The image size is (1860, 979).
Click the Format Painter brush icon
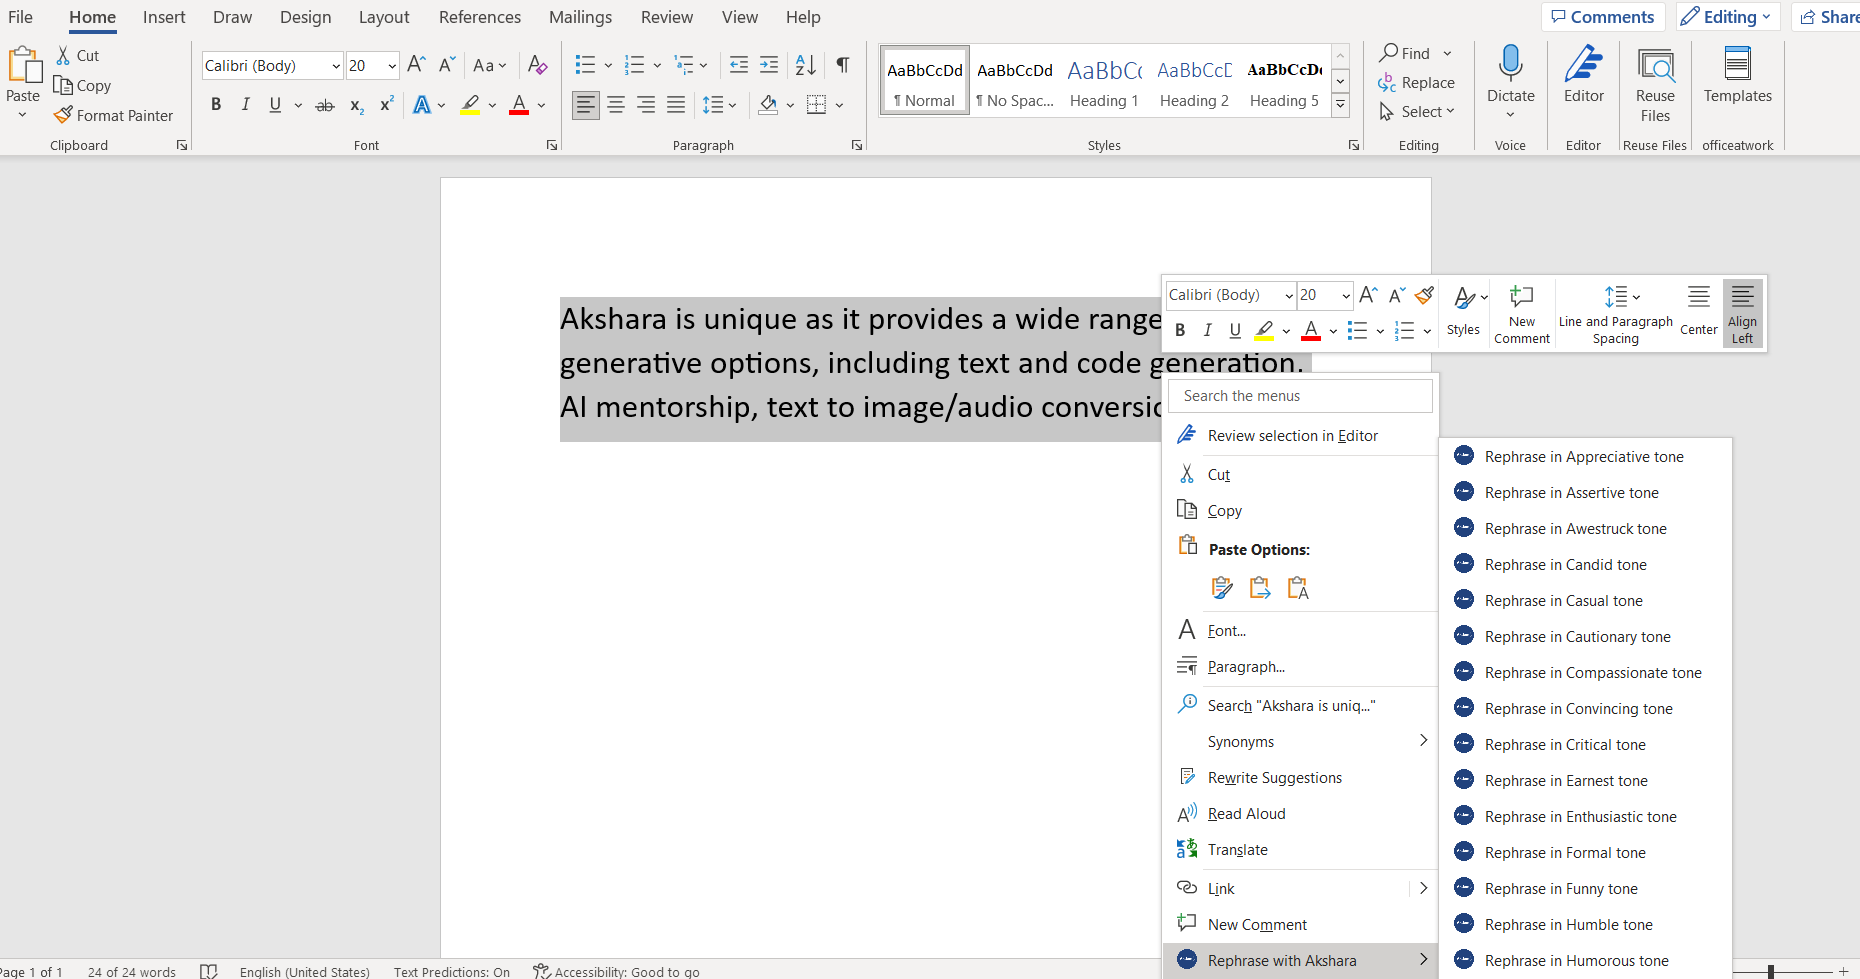pyautogui.click(x=63, y=115)
